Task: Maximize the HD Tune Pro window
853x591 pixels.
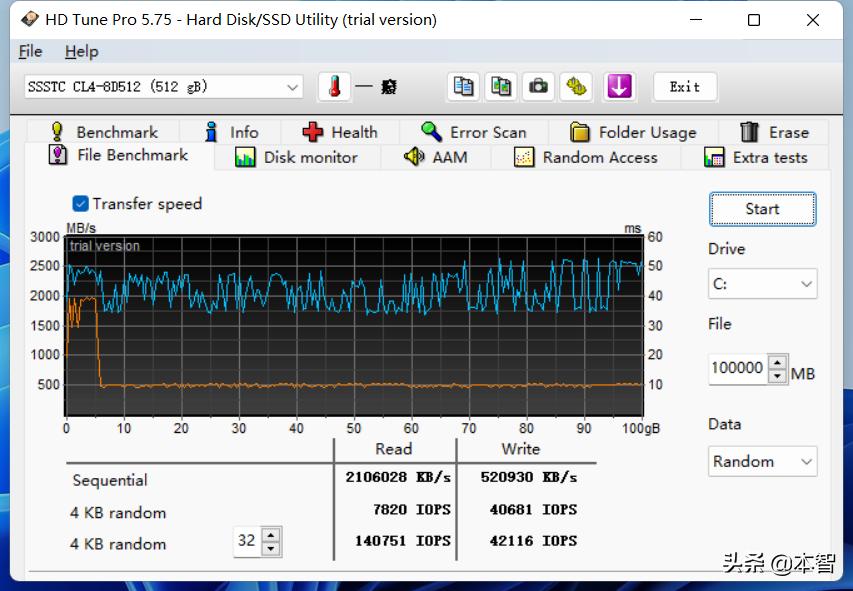Action: pyautogui.click(x=753, y=20)
